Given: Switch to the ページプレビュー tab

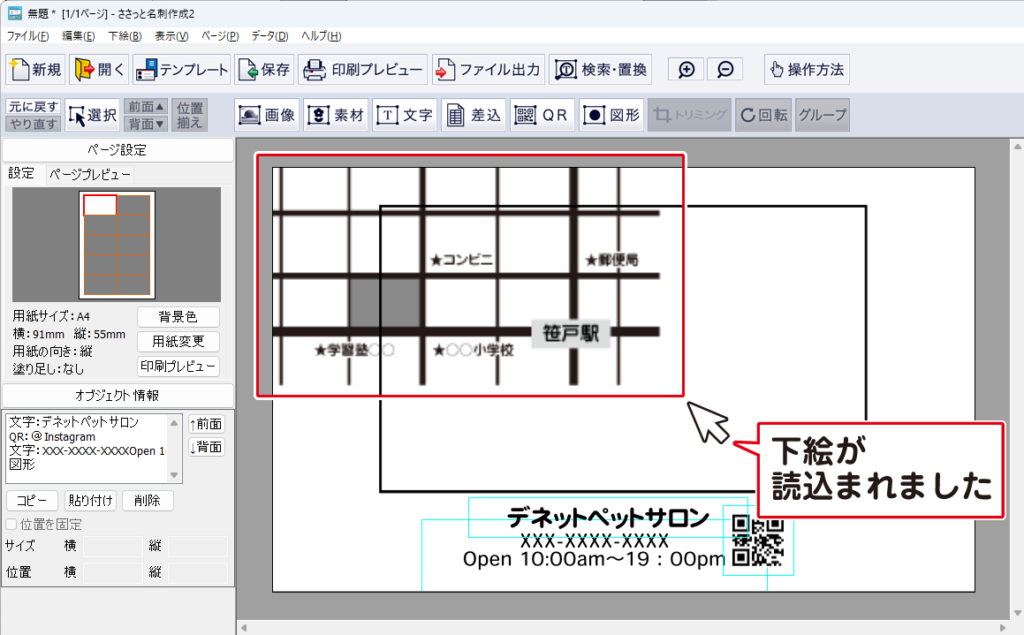Looking at the screenshot, I should pos(90,174).
